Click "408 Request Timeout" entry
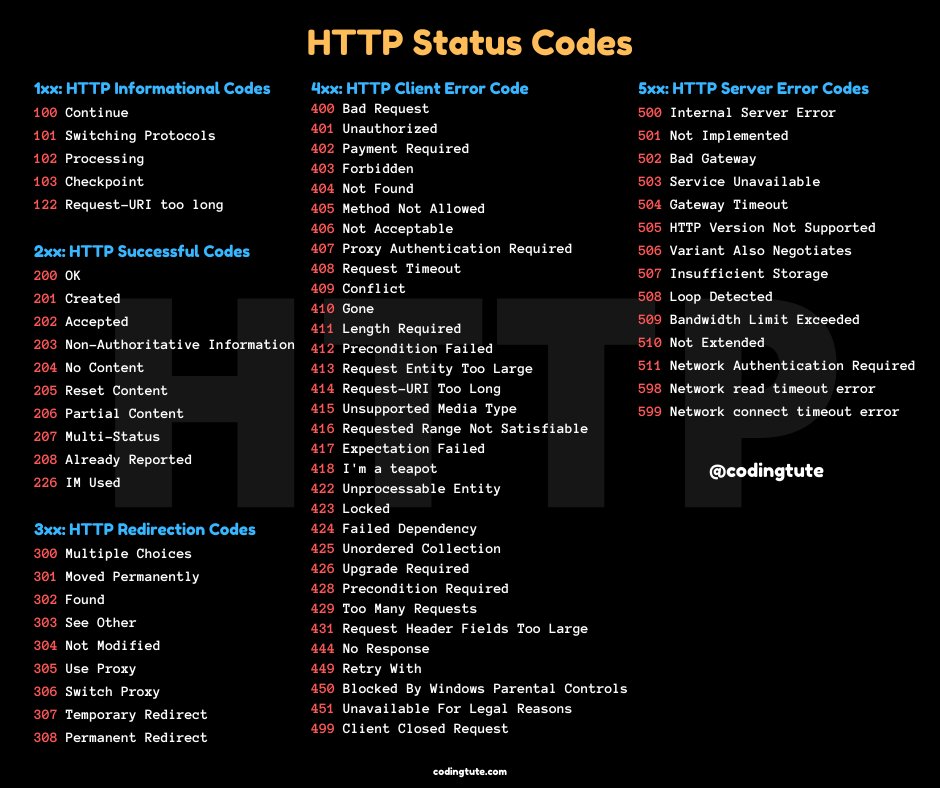The image size is (940, 788). click(385, 269)
